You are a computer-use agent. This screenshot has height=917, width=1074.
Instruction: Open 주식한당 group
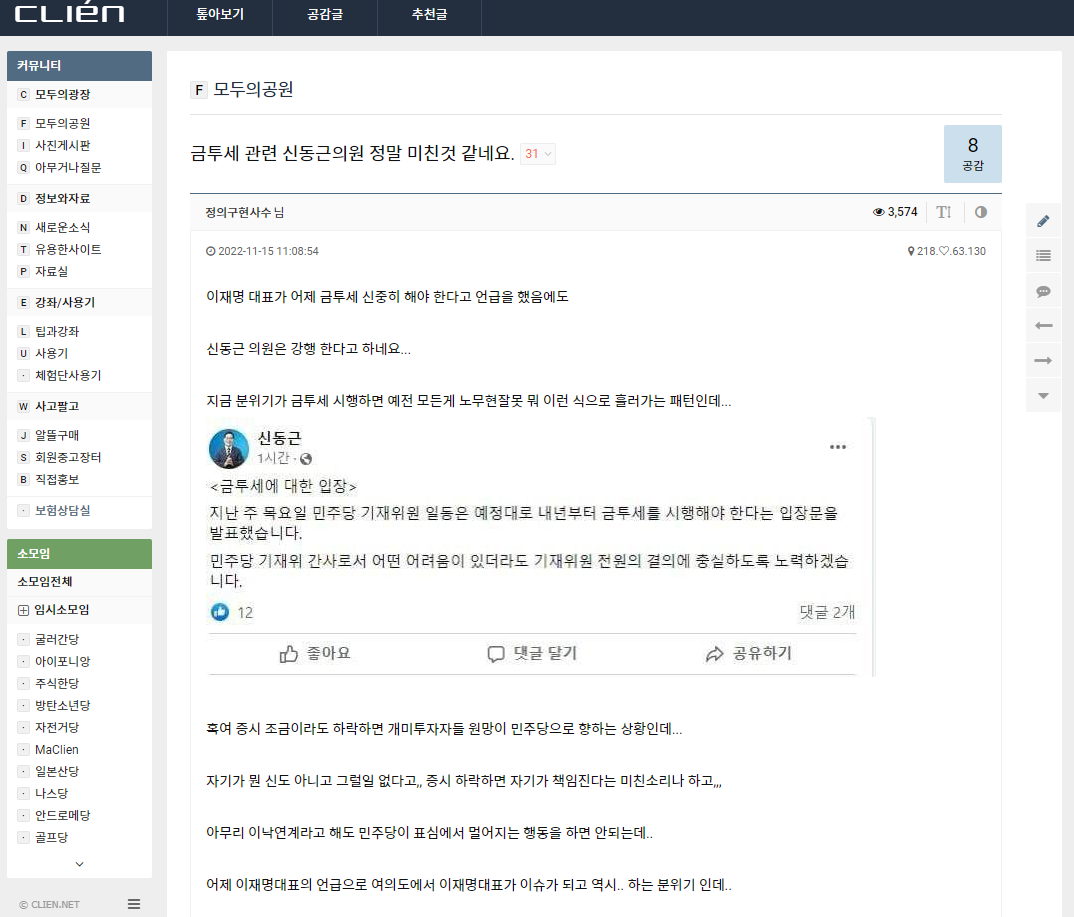point(57,683)
